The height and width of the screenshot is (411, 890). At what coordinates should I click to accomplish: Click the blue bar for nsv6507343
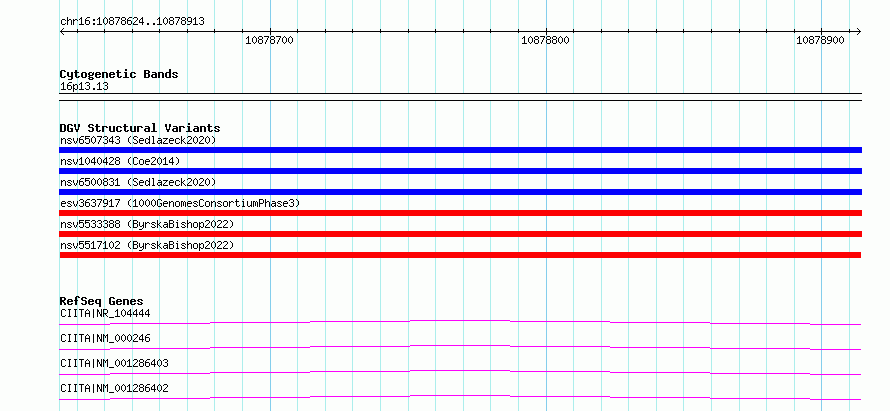pos(460,150)
